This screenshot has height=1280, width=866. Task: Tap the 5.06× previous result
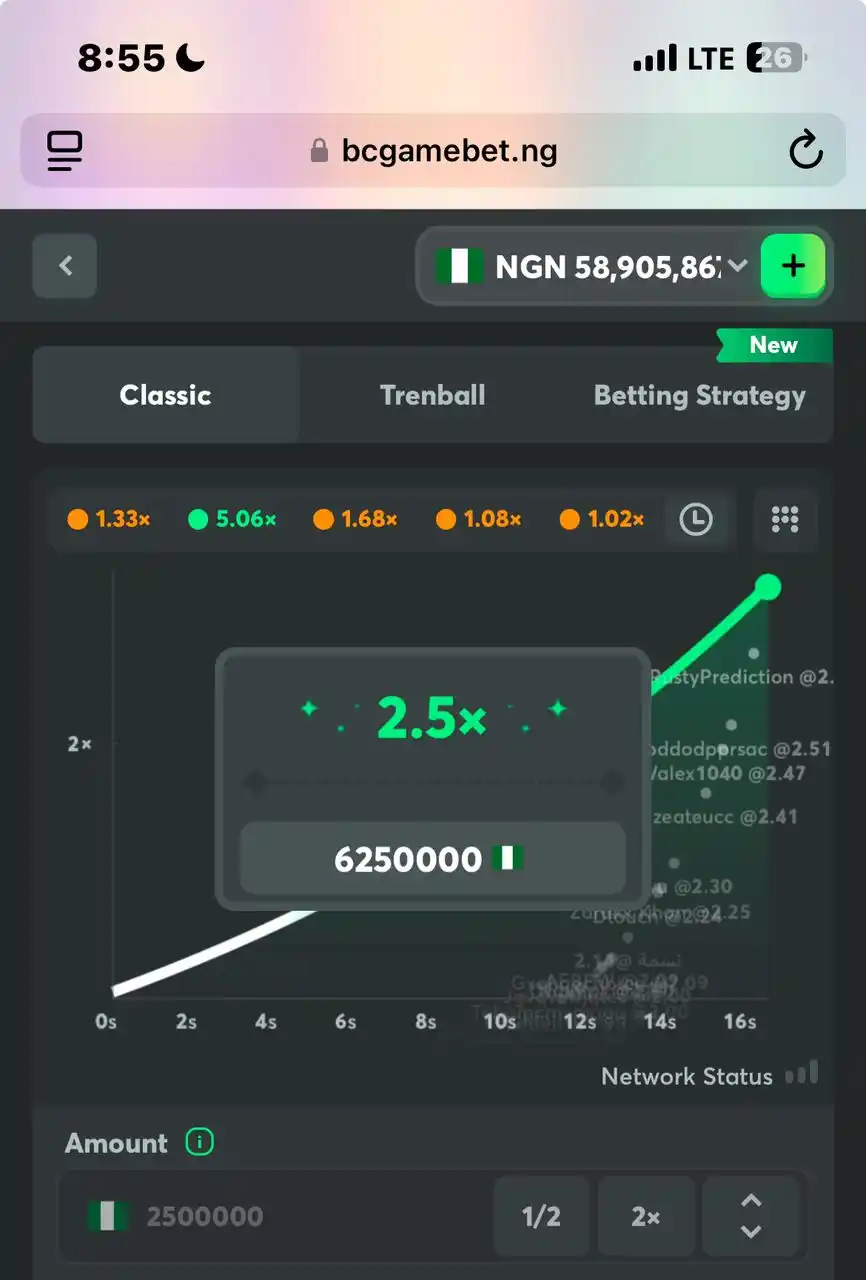pyautogui.click(x=232, y=519)
